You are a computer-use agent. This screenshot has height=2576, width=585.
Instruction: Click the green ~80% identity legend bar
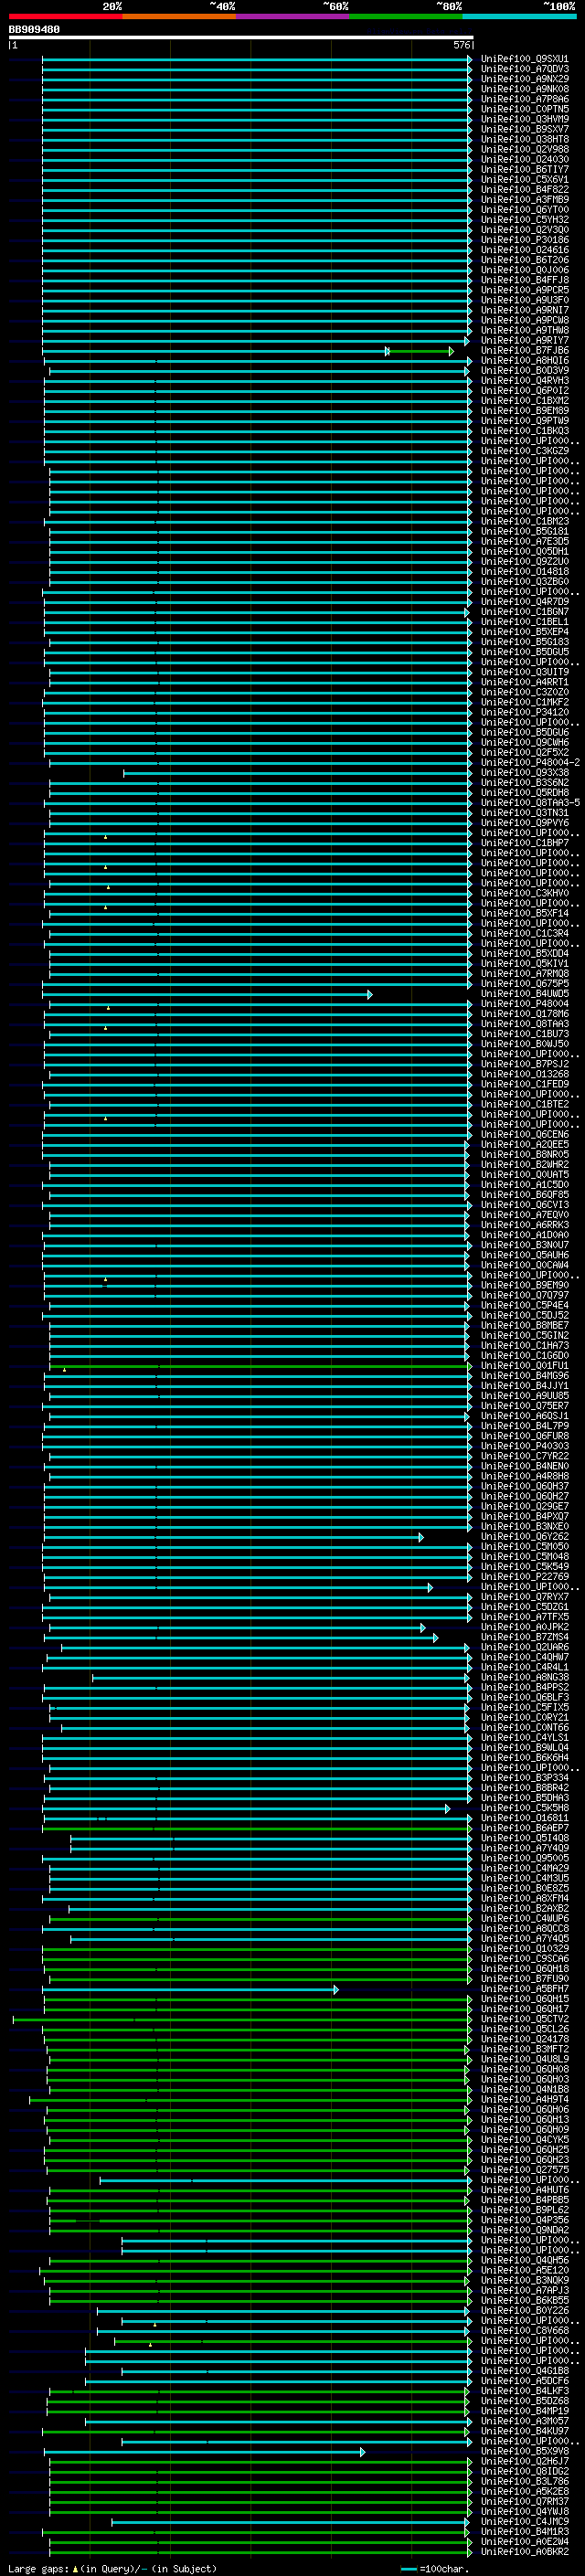point(406,17)
